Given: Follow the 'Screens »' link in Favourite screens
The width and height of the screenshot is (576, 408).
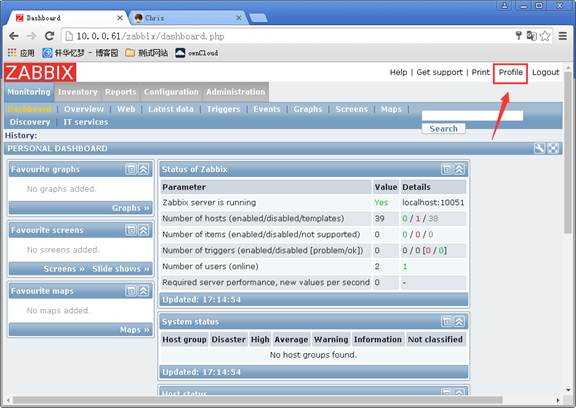Looking at the screenshot, I should 64,269.
